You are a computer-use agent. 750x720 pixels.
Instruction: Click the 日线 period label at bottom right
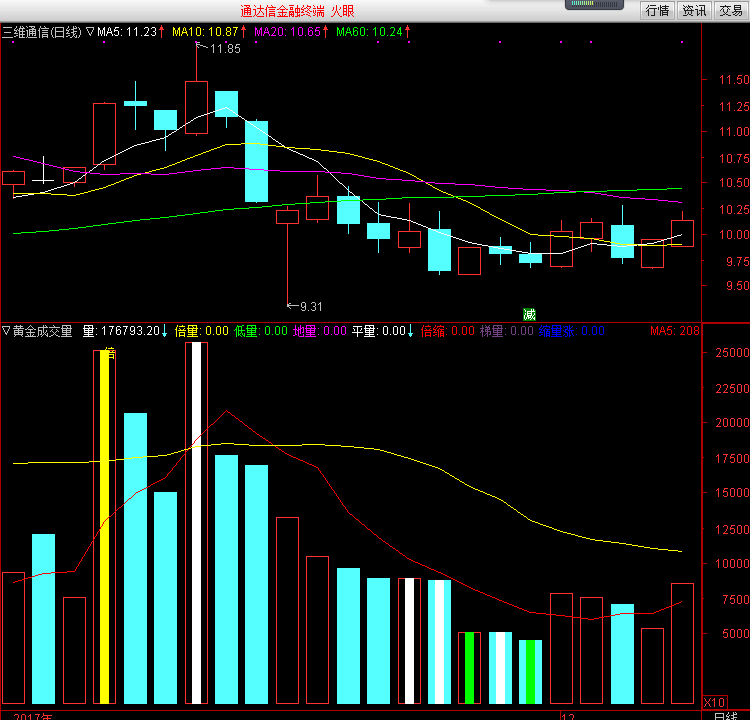tap(727, 716)
